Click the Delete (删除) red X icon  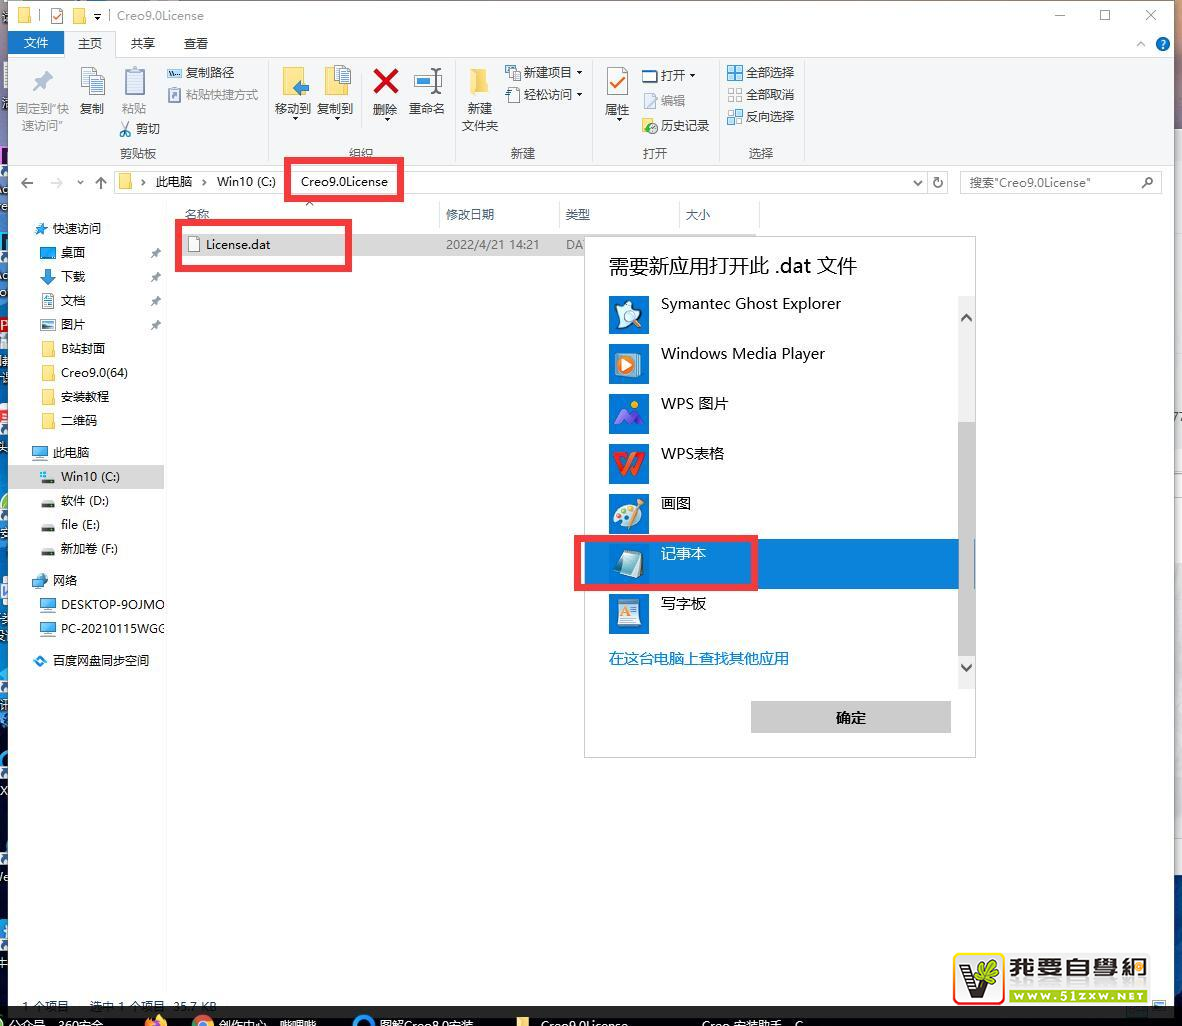click(x=385, y=84)
